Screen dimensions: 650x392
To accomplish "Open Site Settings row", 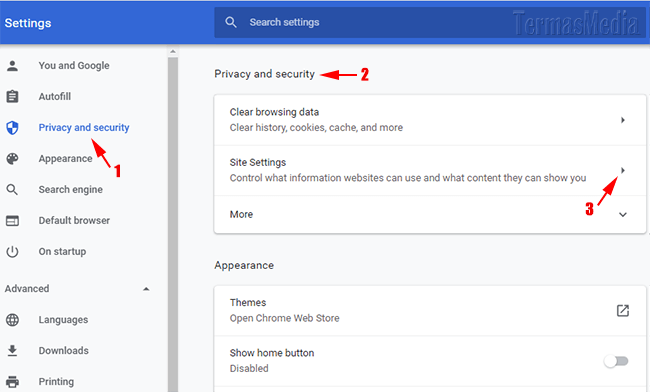I will click(x=430, y=170).
